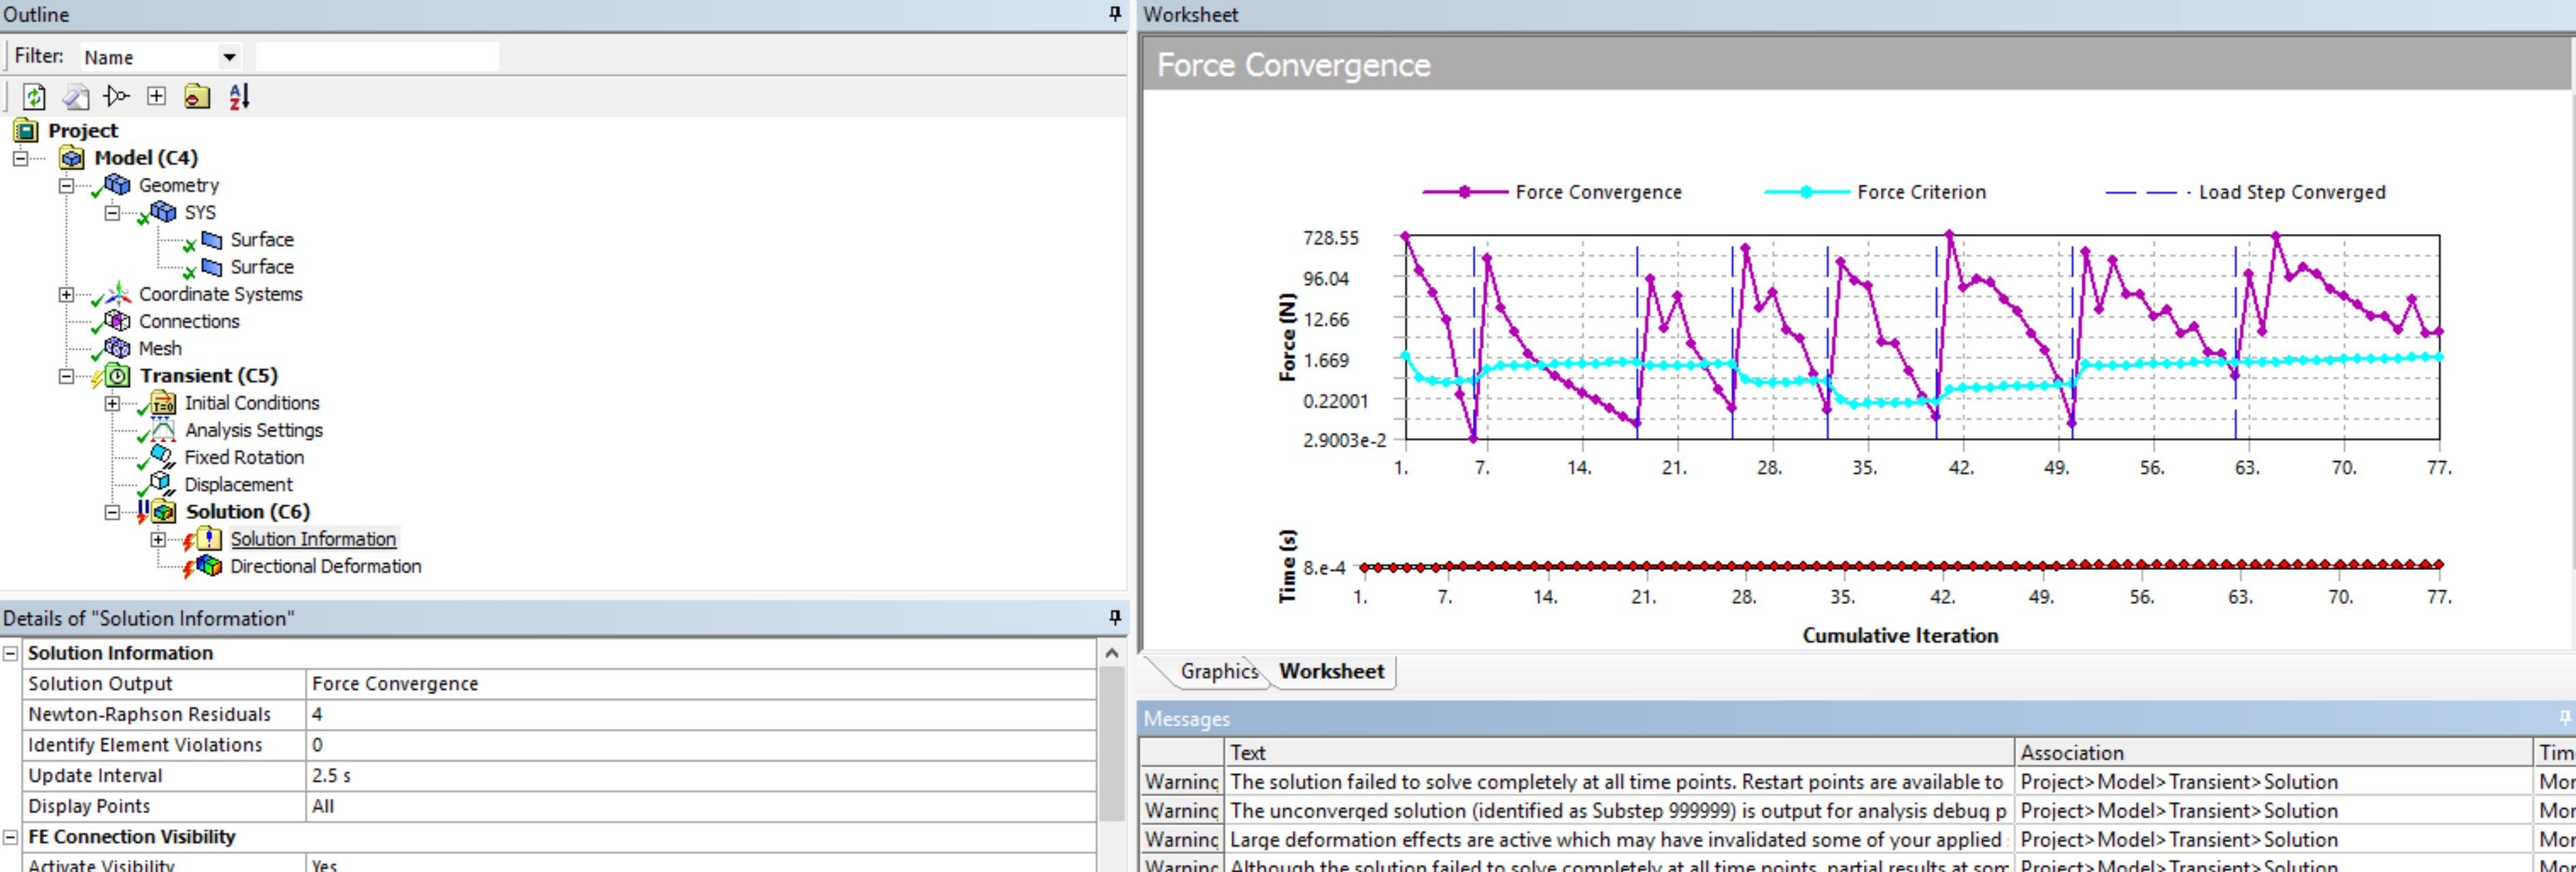Select the Geometry node
The height and width of the screenshot is (872, 2576).
[x=178, y=185]
